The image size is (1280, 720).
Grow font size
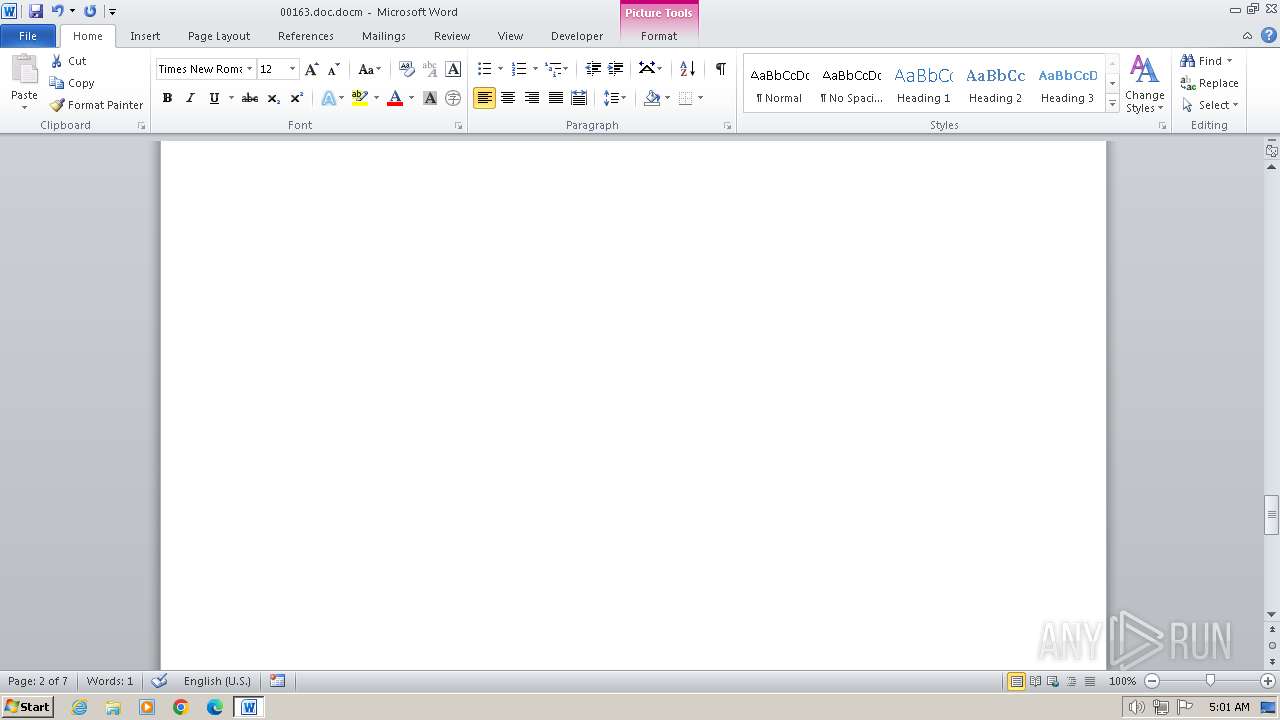point(311,69)
